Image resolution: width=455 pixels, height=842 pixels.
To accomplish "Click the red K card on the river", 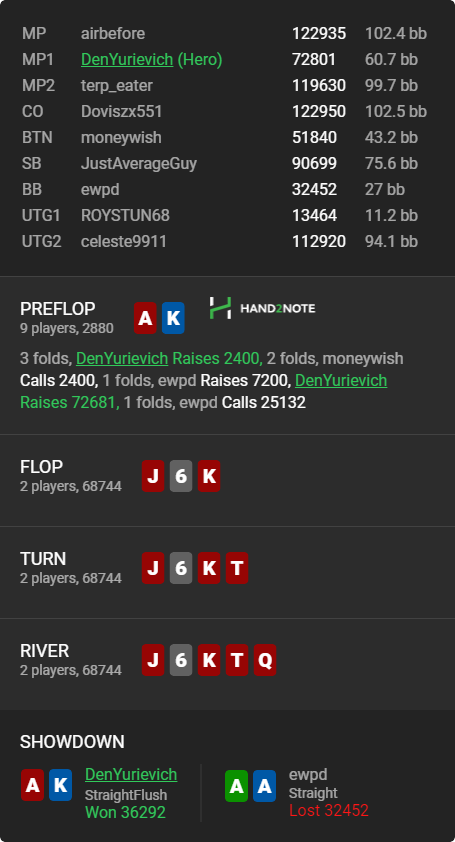I will [209, 660].
